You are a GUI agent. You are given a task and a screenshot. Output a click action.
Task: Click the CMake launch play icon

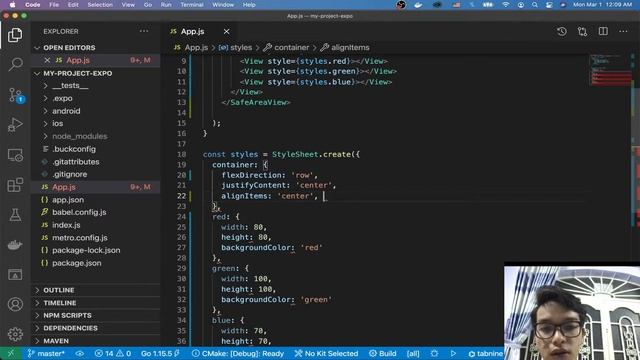pyautogui.click(x=453, y=353)
